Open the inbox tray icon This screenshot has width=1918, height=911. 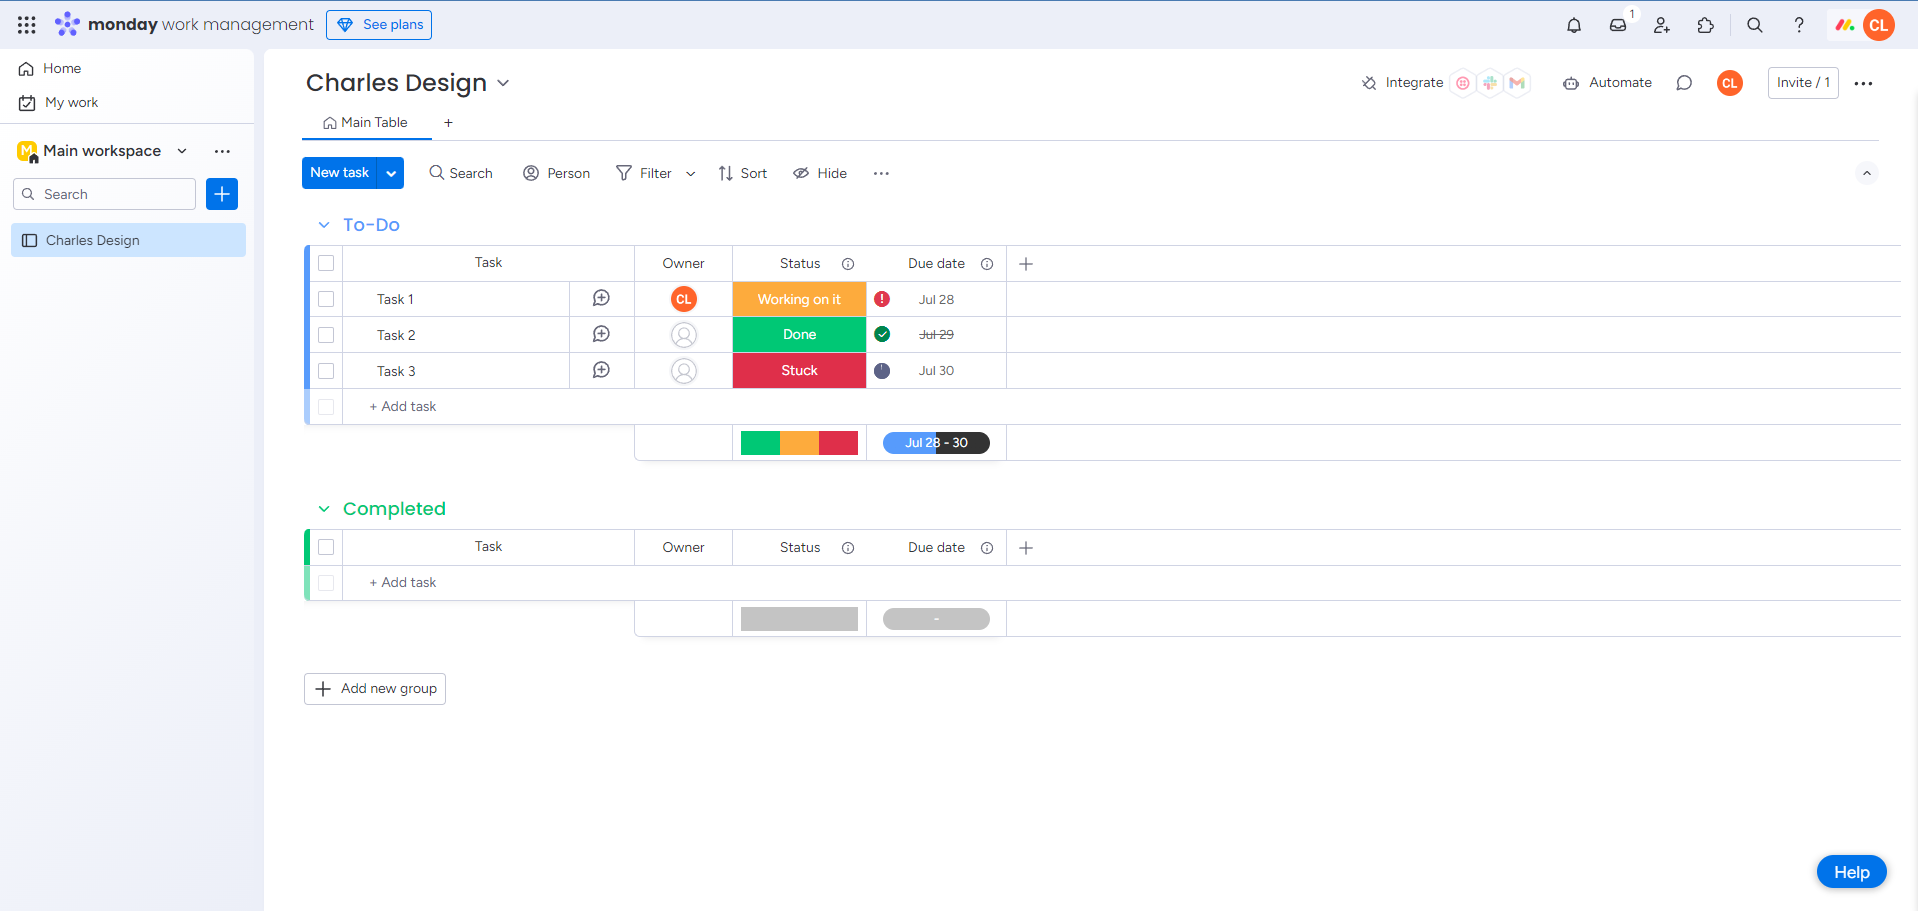pos(1618,25)
